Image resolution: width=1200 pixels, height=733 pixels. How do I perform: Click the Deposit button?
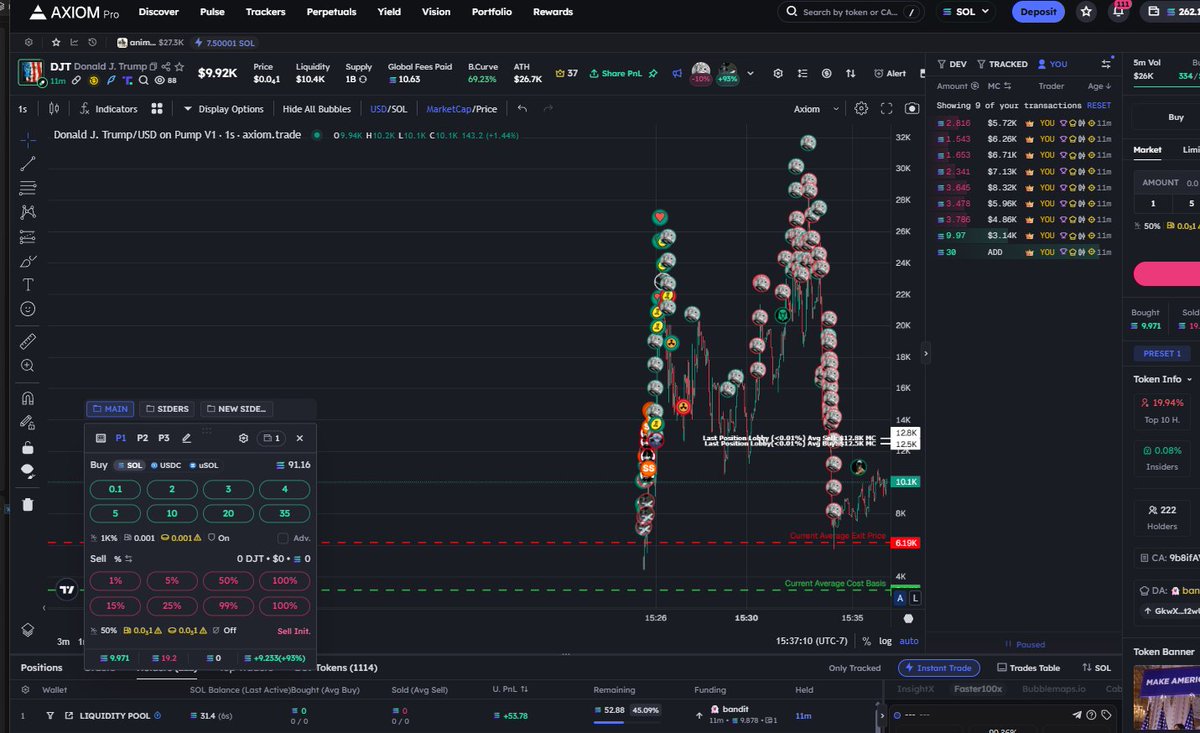1038,12
